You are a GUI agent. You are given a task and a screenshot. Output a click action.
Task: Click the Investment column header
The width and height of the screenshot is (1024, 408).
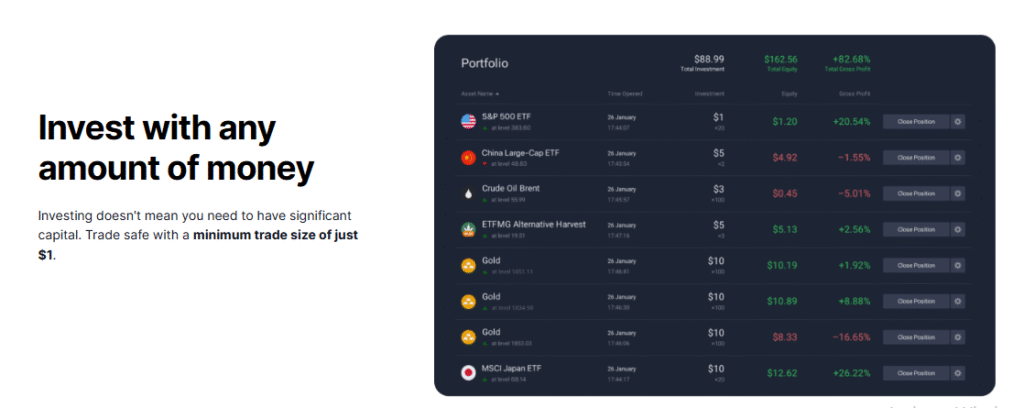coord(710,94)
